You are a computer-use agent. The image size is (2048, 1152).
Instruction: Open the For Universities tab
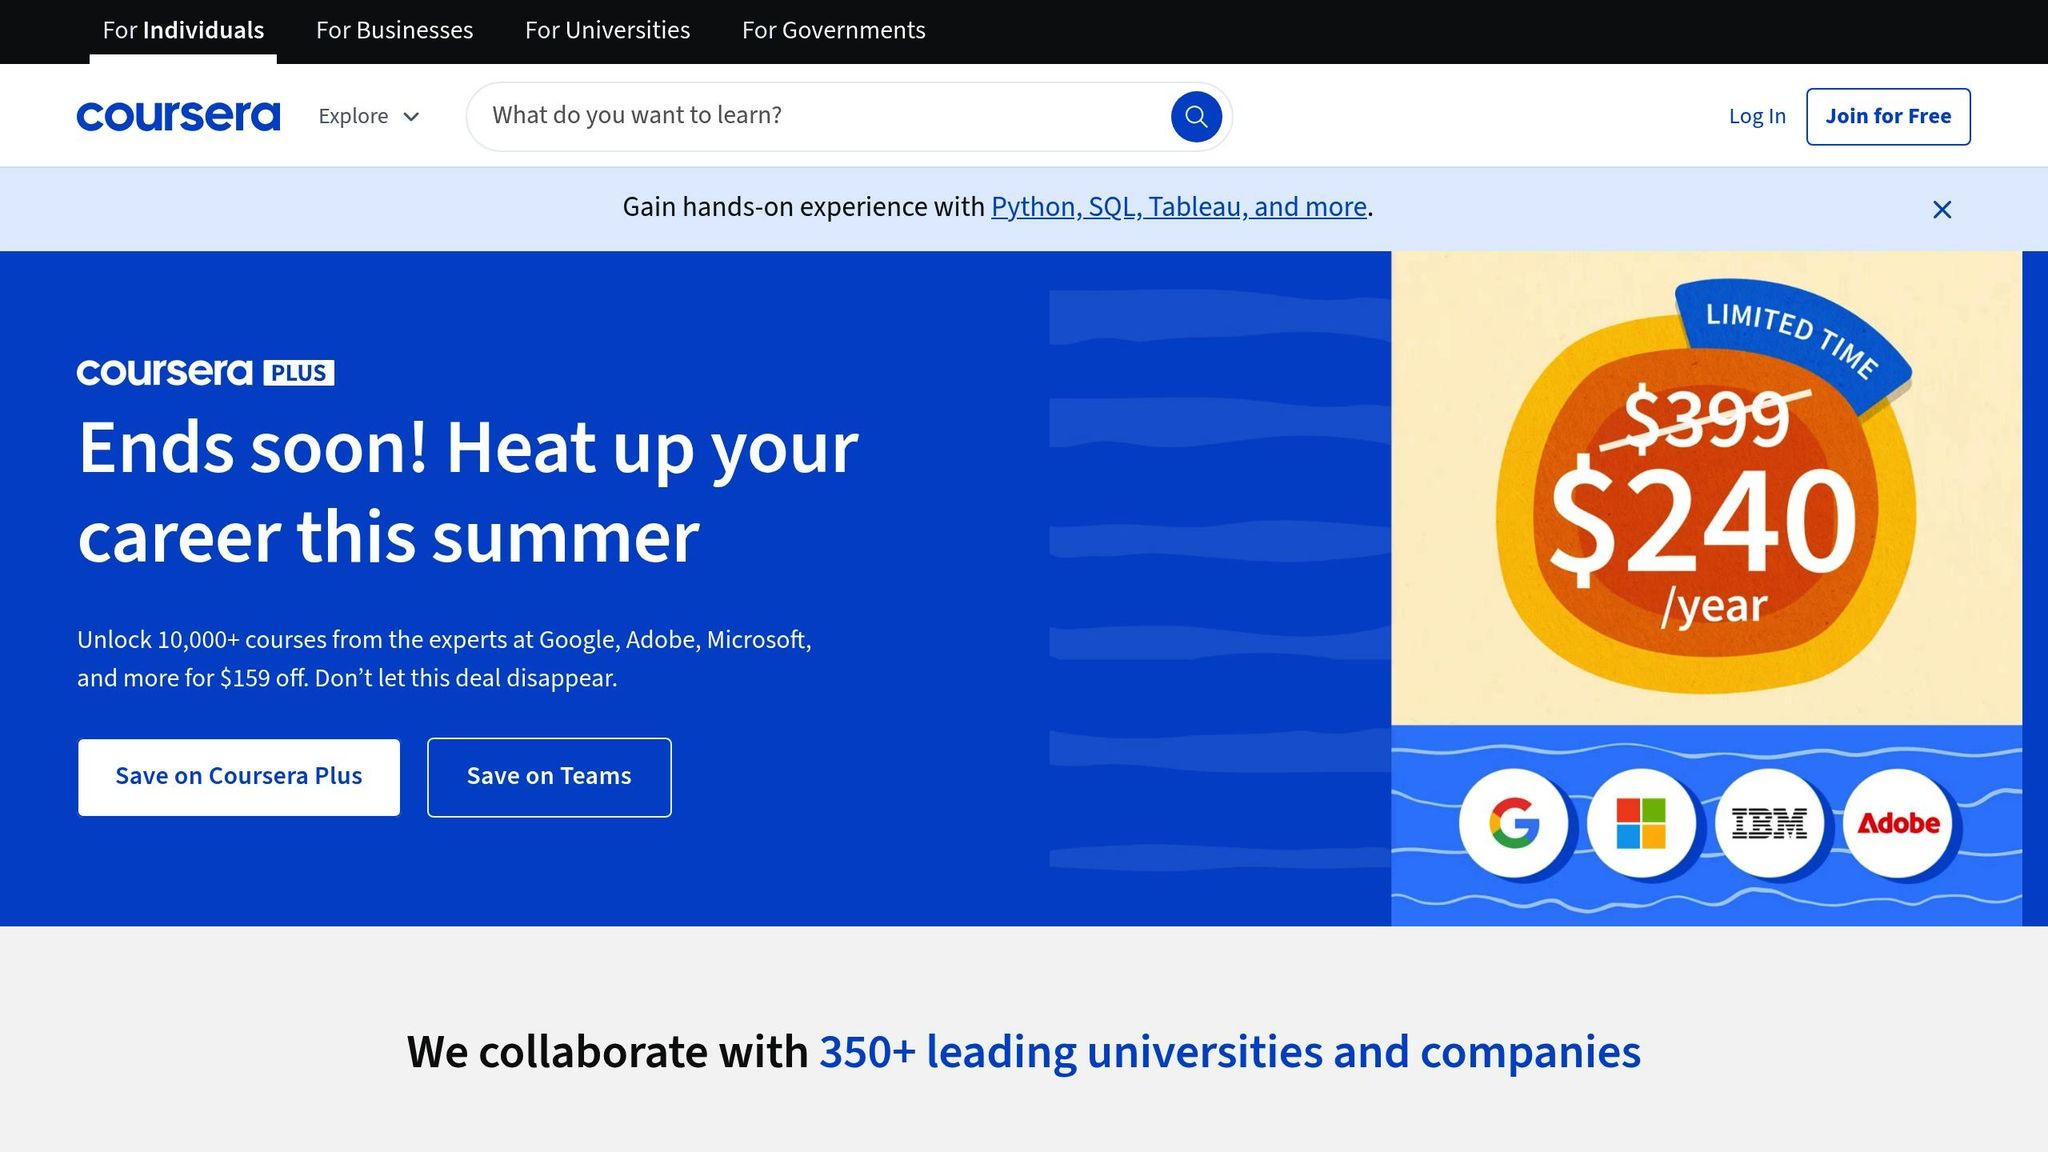[x=607, y=31]
